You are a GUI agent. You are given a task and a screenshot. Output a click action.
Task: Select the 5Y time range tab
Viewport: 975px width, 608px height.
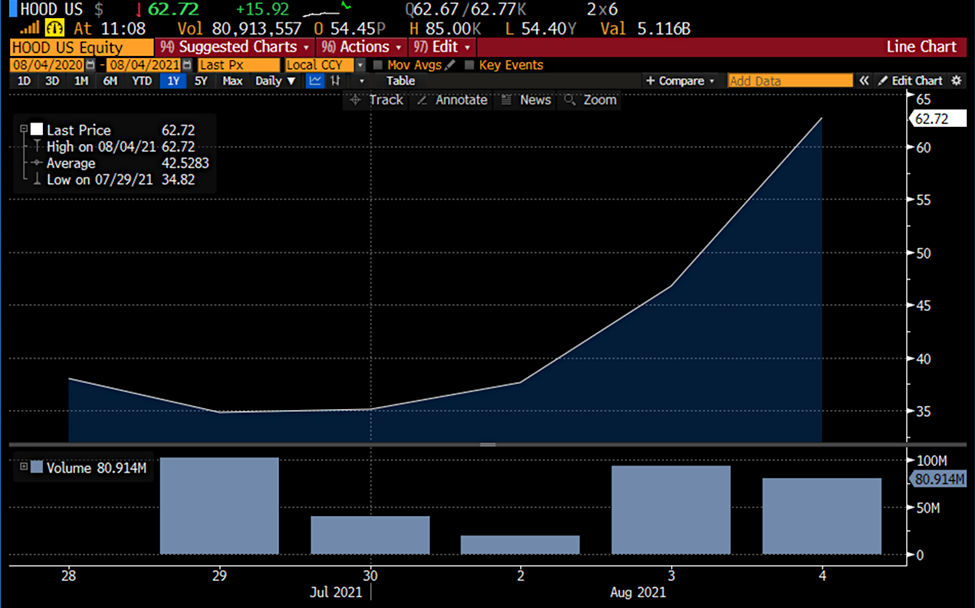click(201, 81)
